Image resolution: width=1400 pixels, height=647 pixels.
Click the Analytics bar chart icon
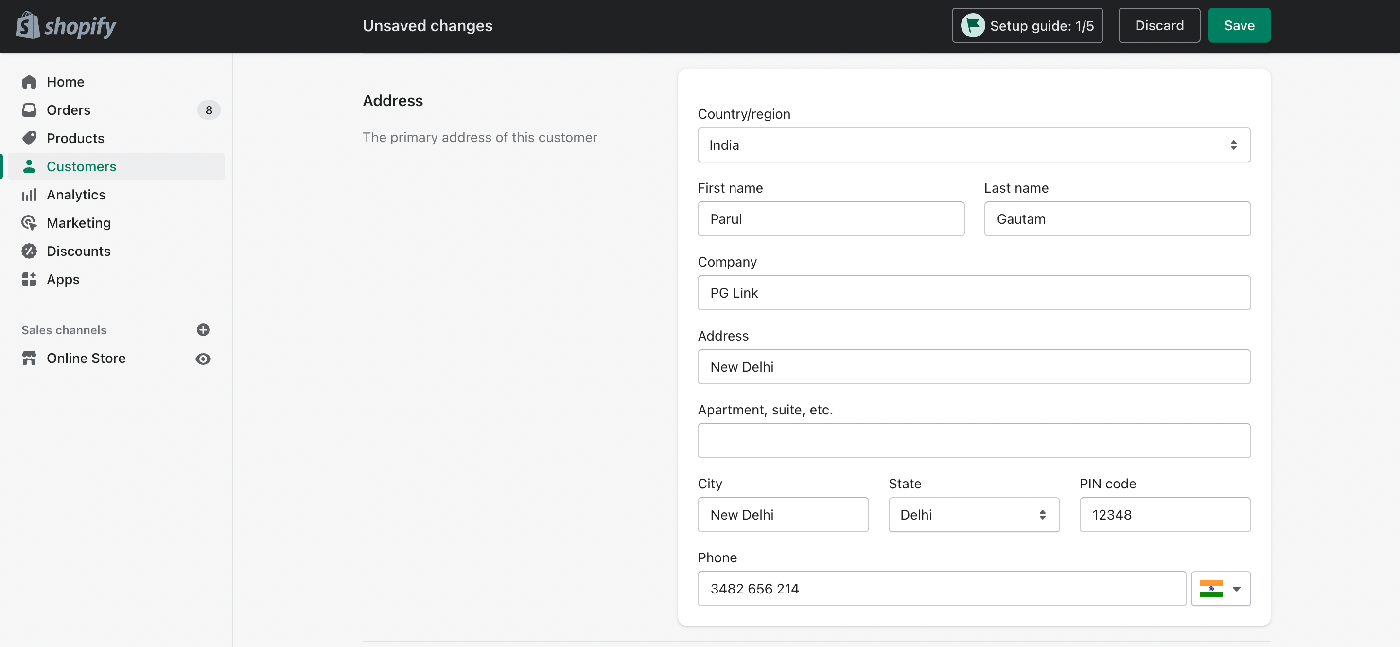29,194
